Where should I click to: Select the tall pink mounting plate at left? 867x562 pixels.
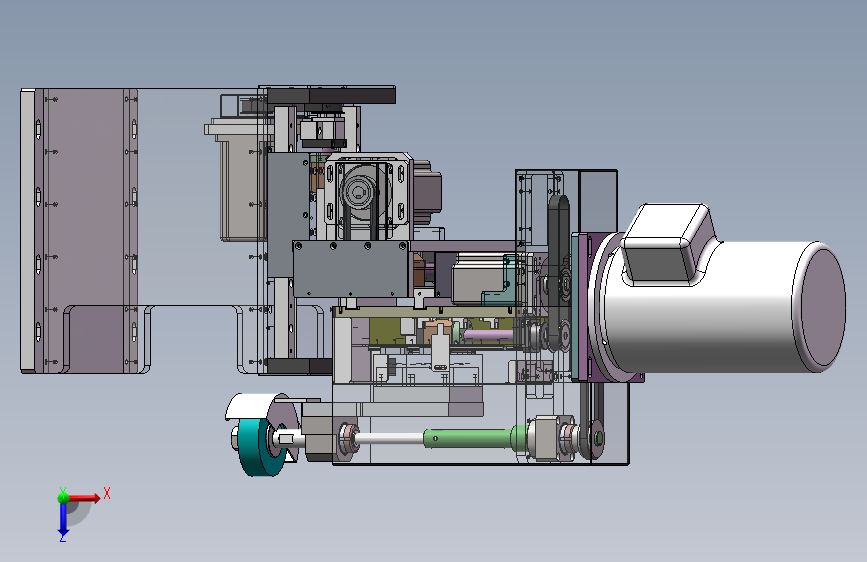click(x=86, y=230)
